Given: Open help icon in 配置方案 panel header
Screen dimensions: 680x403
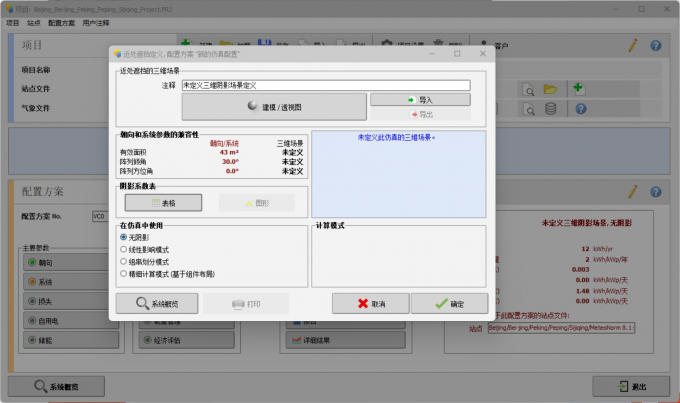Looking at the screenshot, I should (x=656, y=192).
